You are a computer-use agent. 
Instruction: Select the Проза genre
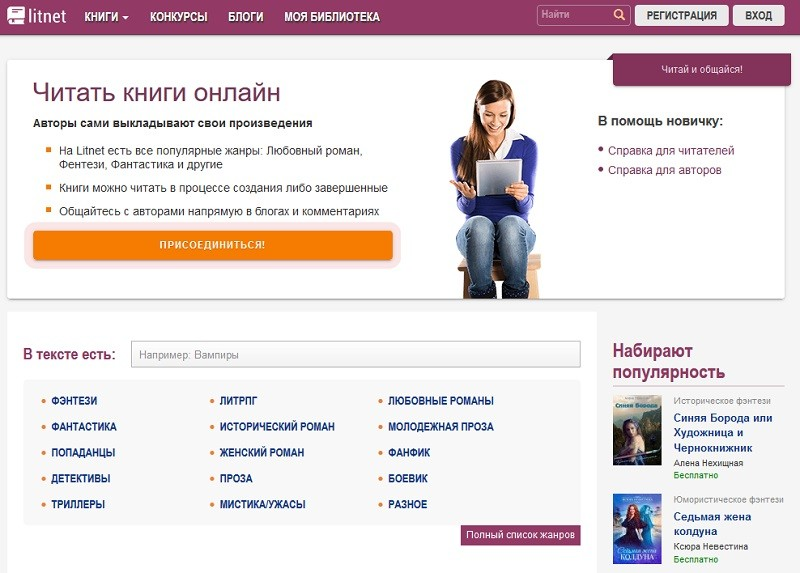(236, 479)
